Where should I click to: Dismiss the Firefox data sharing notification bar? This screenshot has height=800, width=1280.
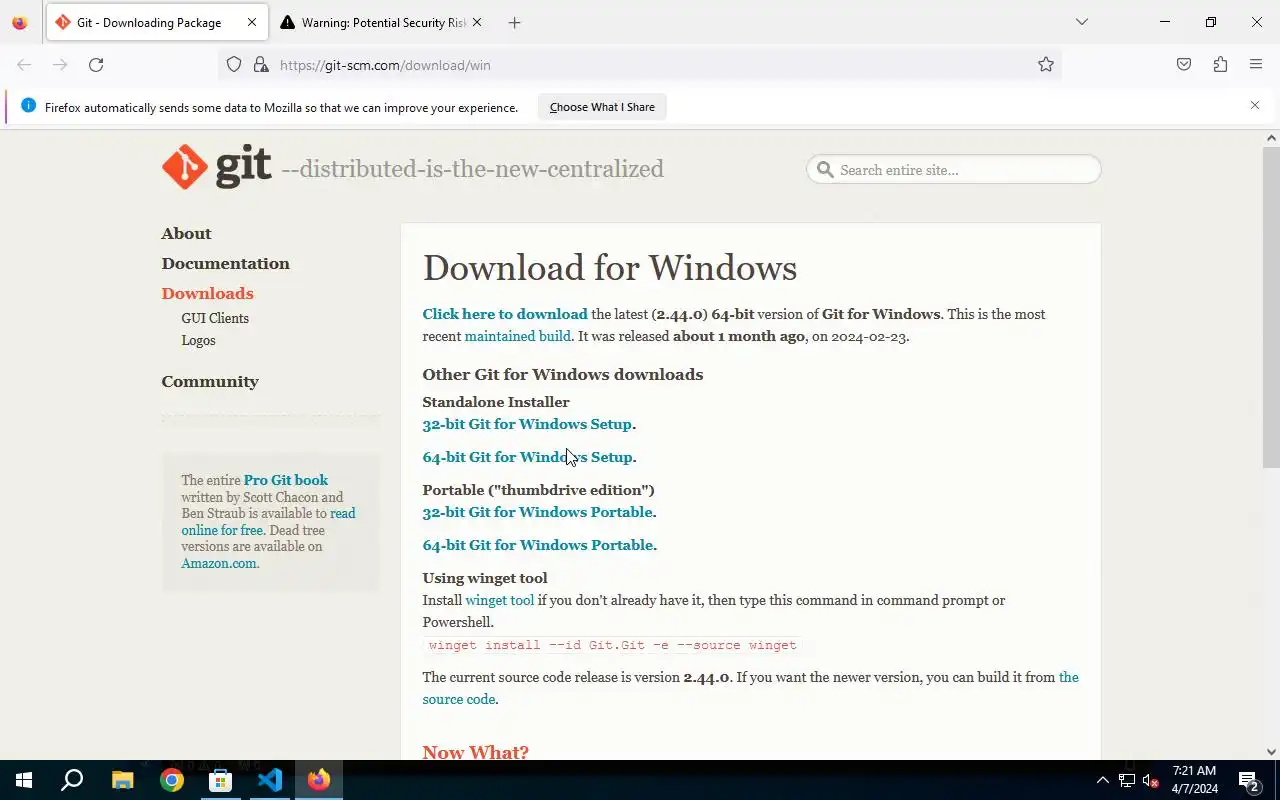pyautogui.click(x=1255, y=105)
